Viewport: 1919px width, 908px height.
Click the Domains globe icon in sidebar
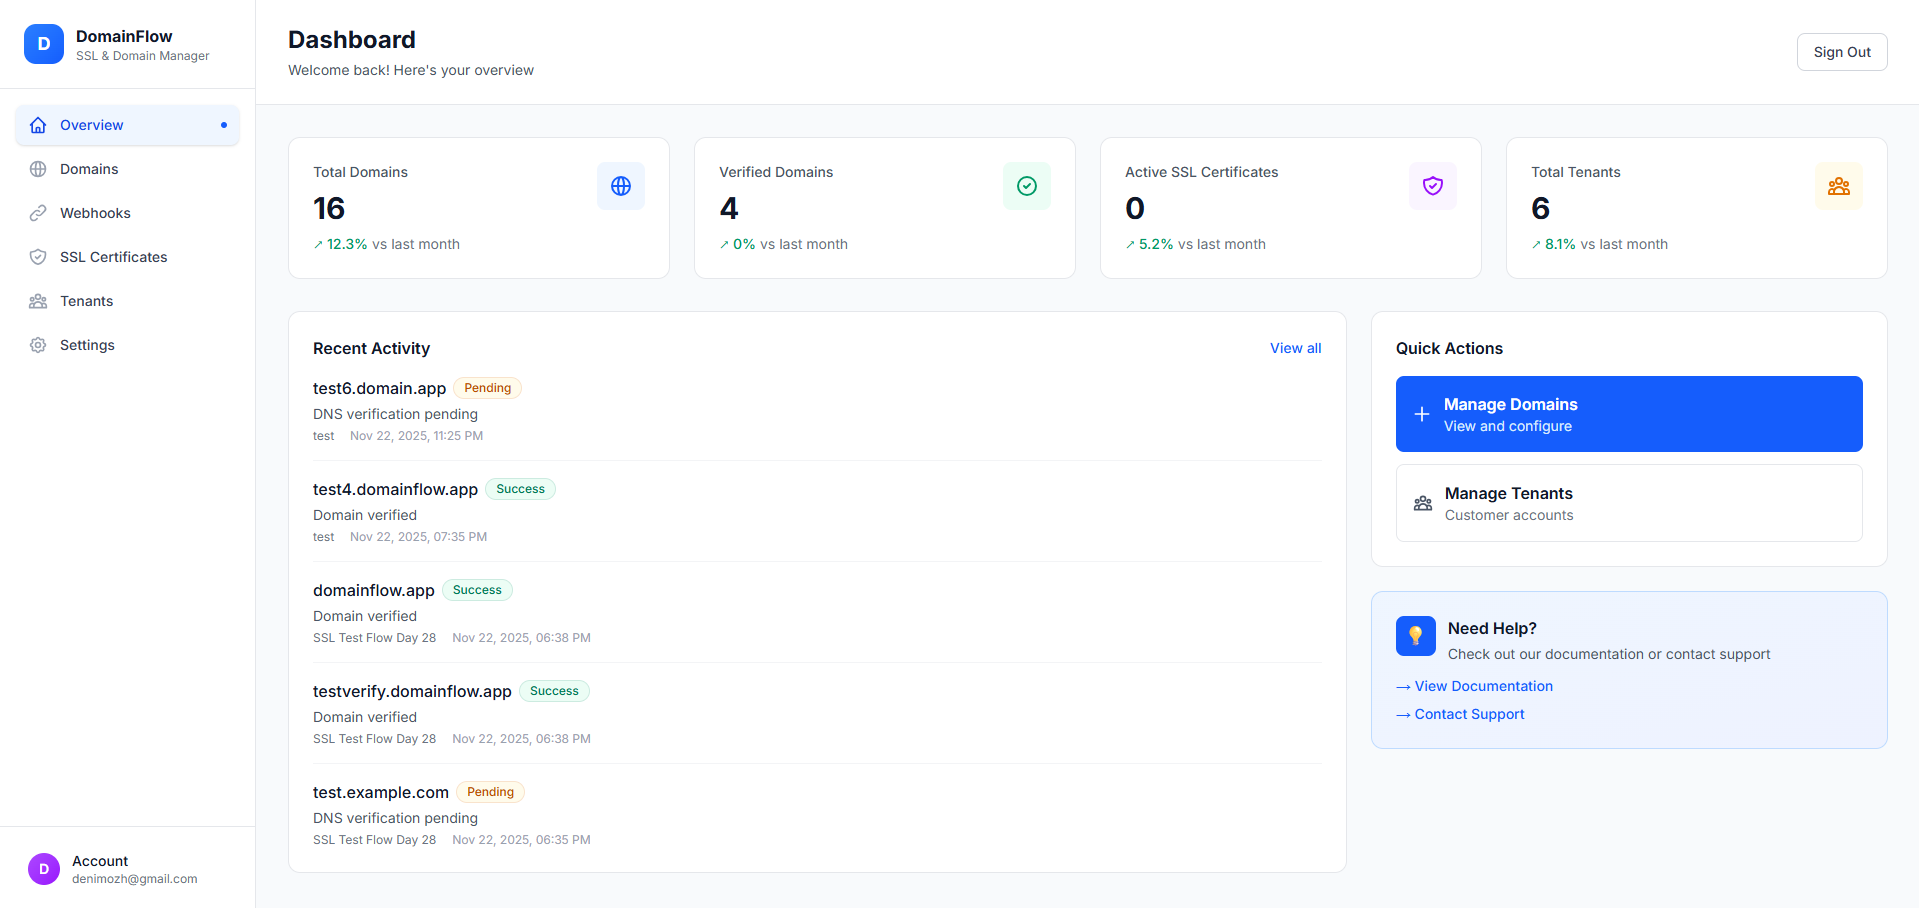point(38,168)
